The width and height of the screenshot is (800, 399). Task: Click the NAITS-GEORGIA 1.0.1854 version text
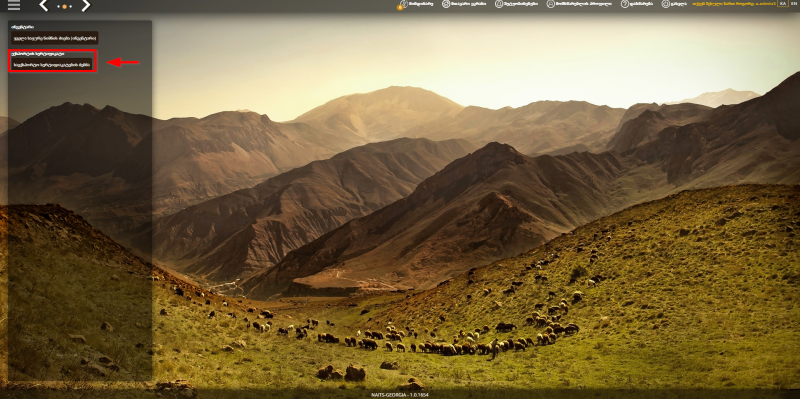(400, 395)
